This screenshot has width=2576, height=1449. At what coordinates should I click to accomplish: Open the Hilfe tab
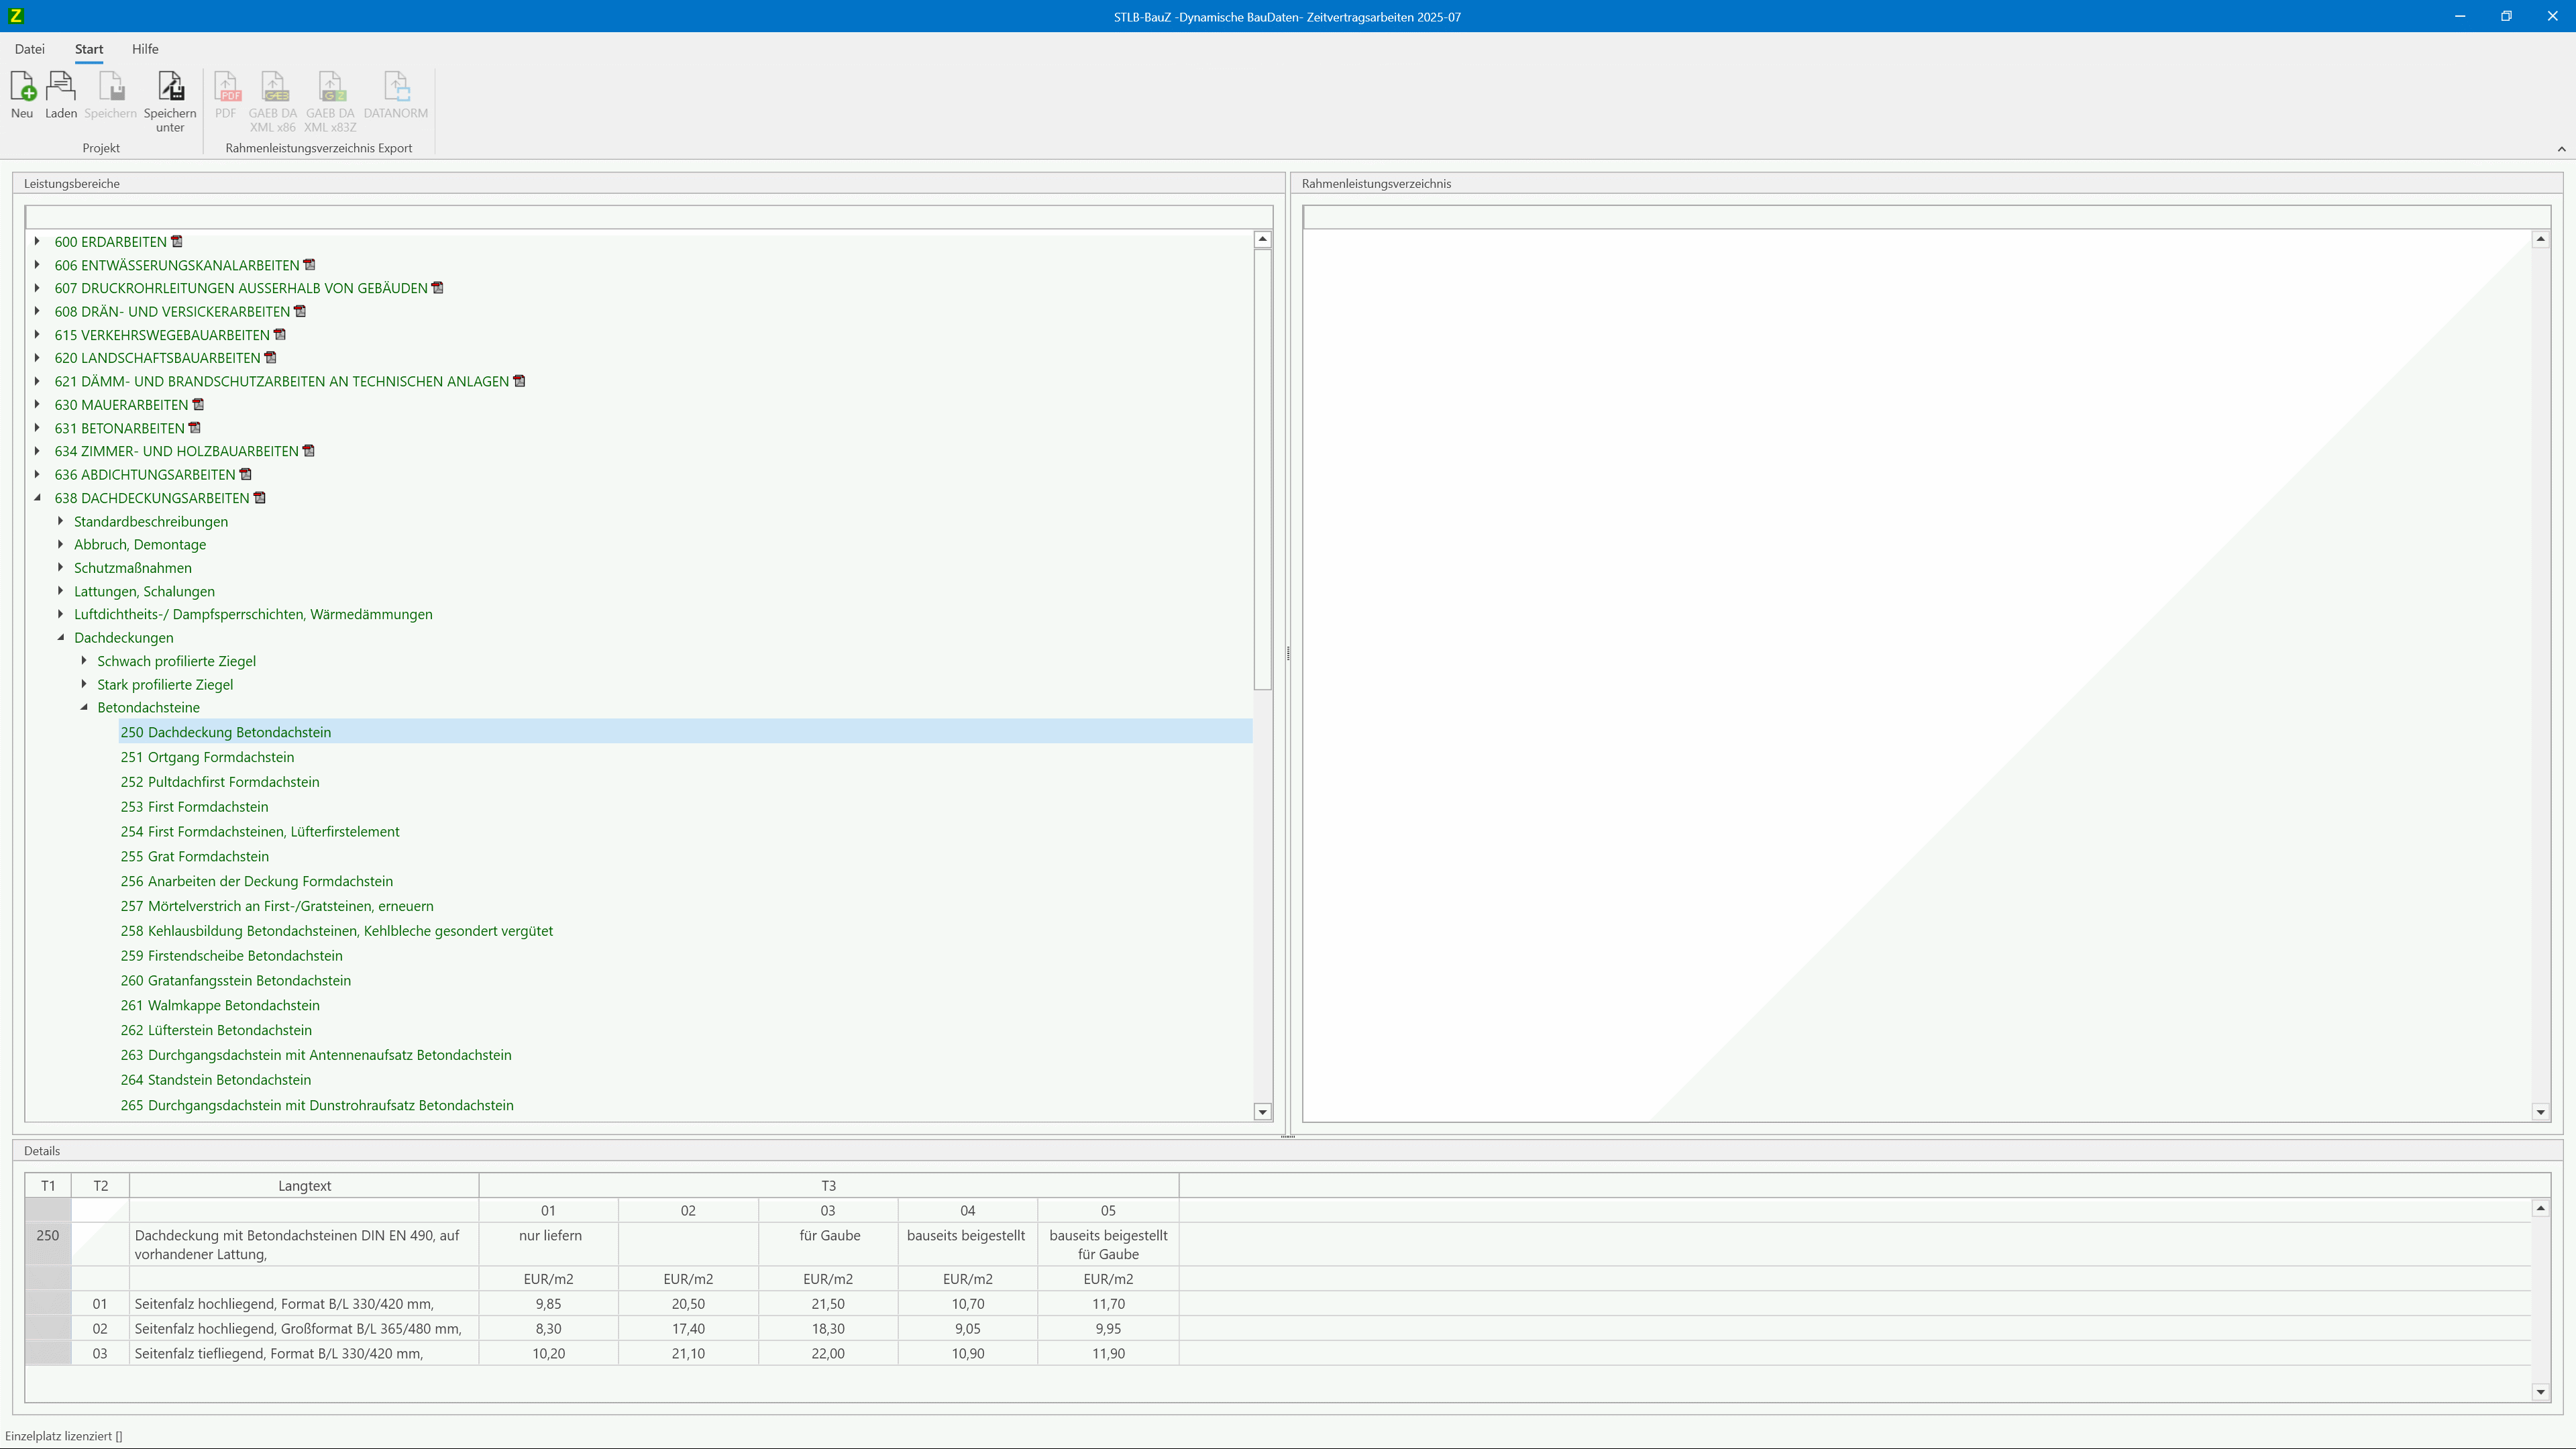[145, 49]
